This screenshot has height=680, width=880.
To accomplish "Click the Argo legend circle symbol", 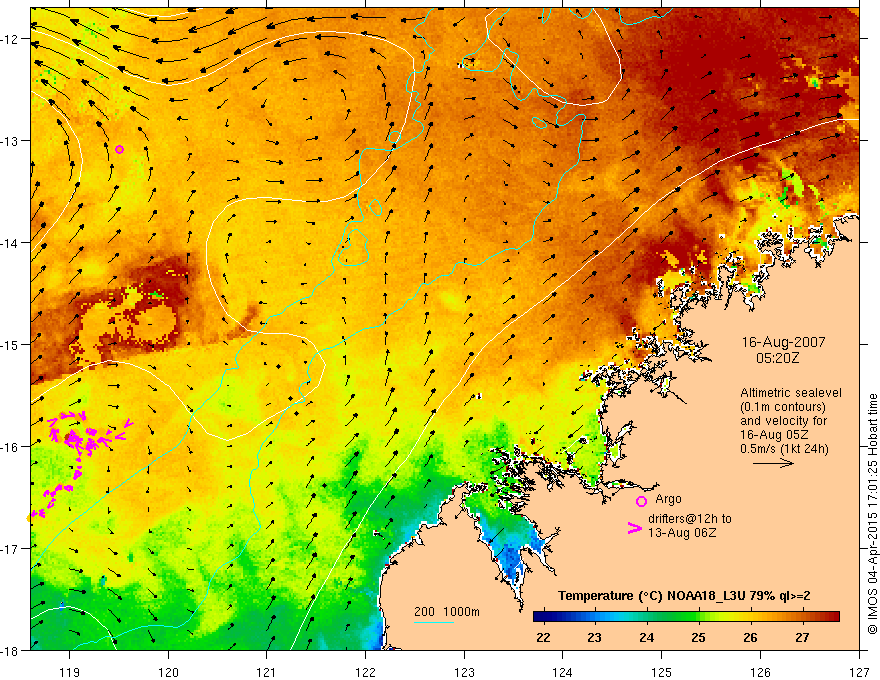I will point(641,501).
